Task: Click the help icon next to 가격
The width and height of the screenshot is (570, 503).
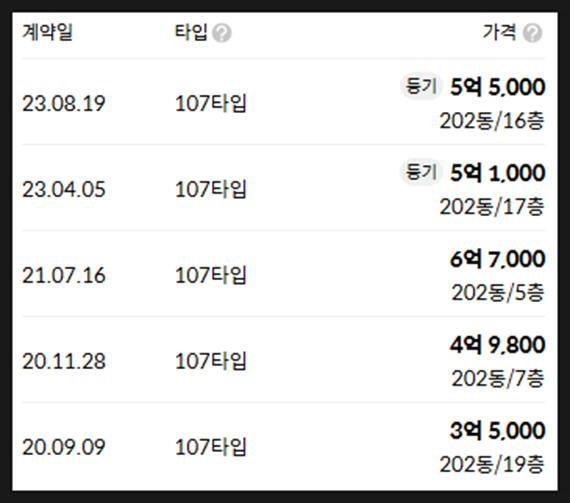Action: [532, 33]
